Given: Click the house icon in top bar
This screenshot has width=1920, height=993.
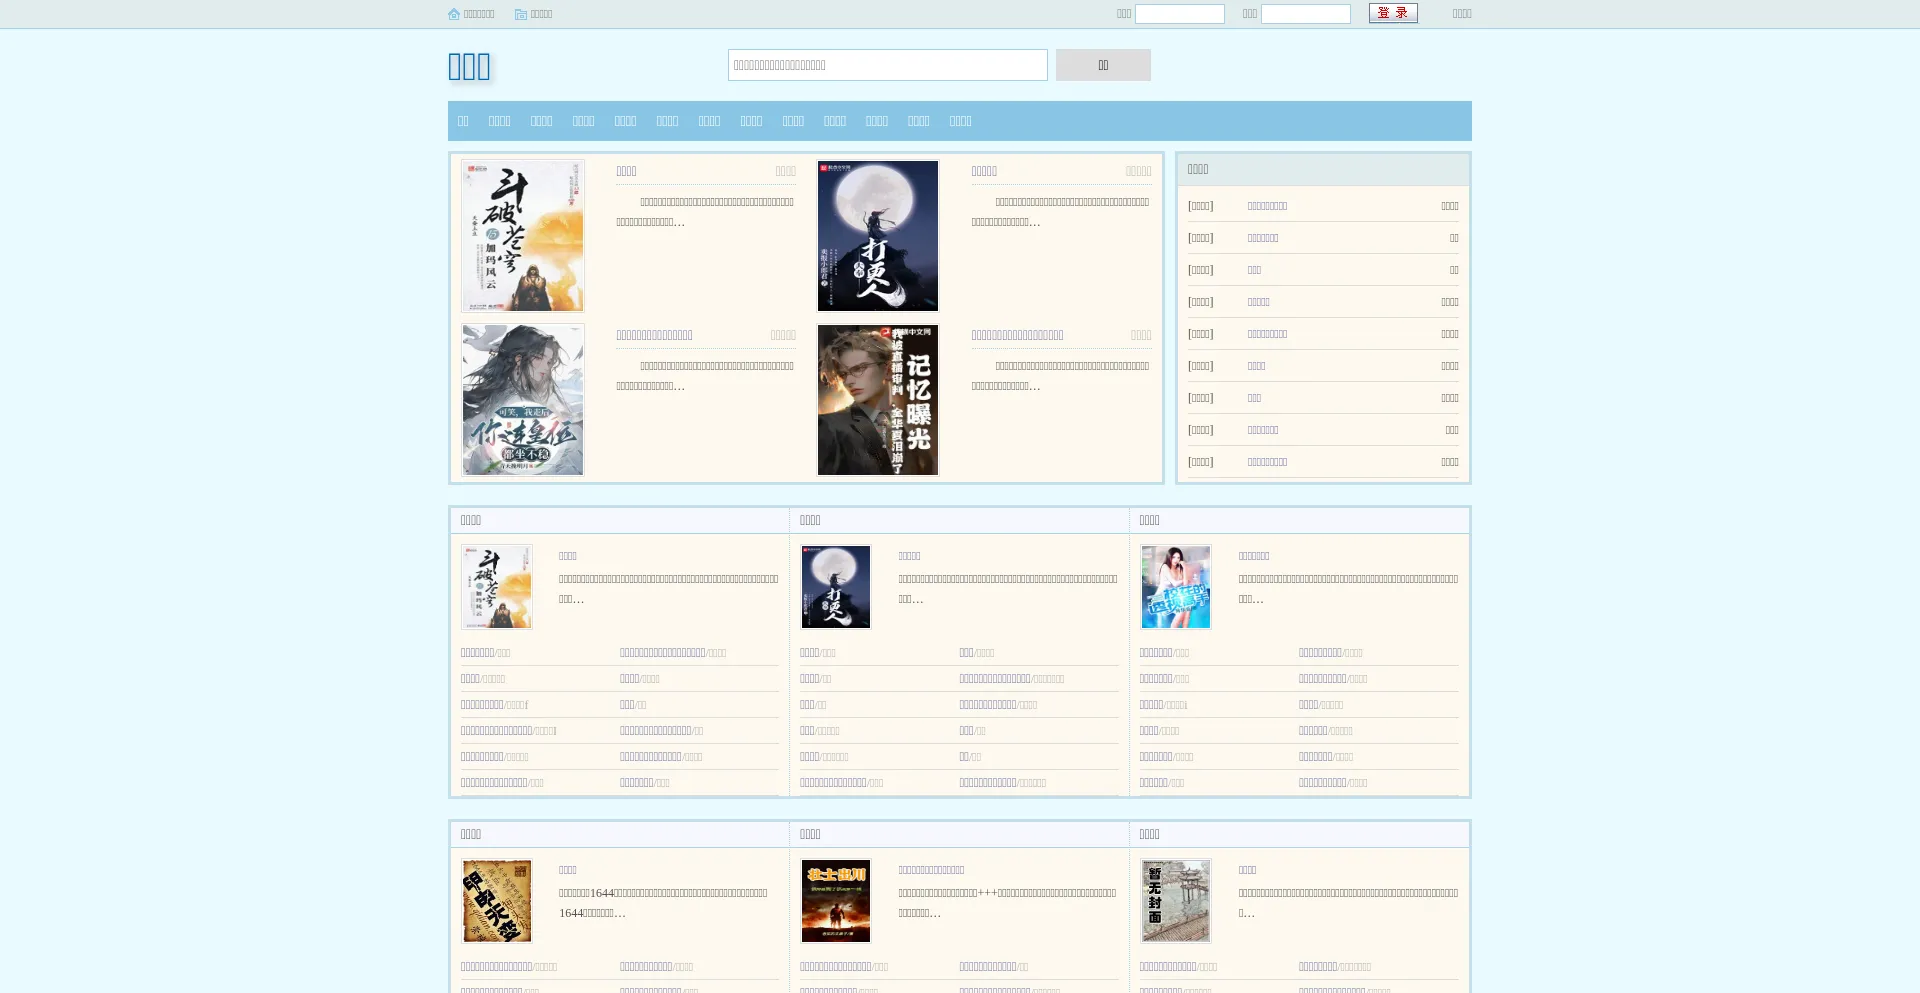Looking at the screenshot, I should [x=454, y=14].
